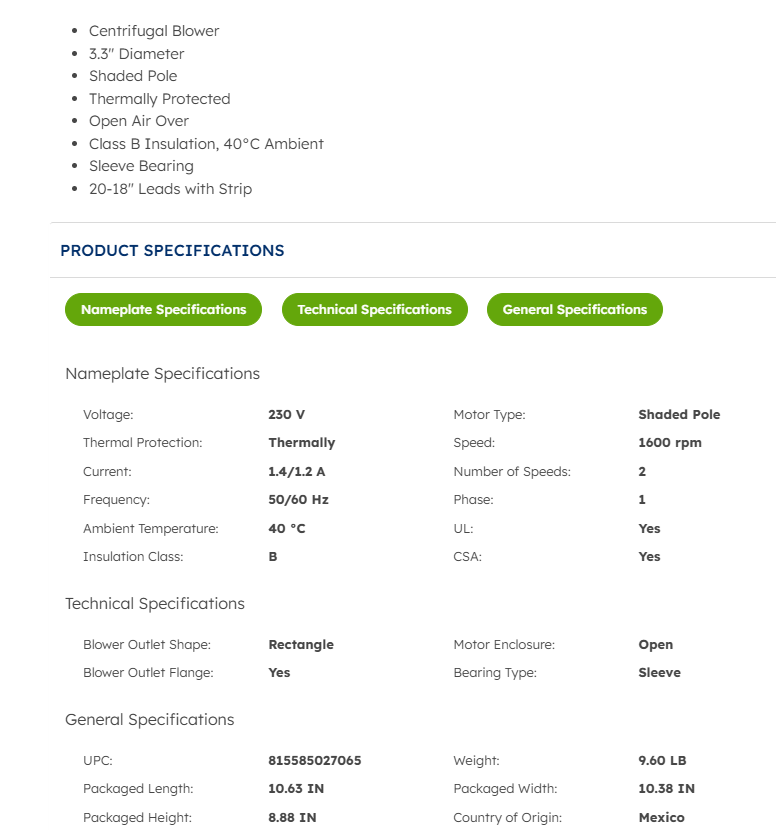This screenshot has height=830, width=776.
Task: Select the 50/60 Hz frequency value
Action: click(x=298, y=500)
